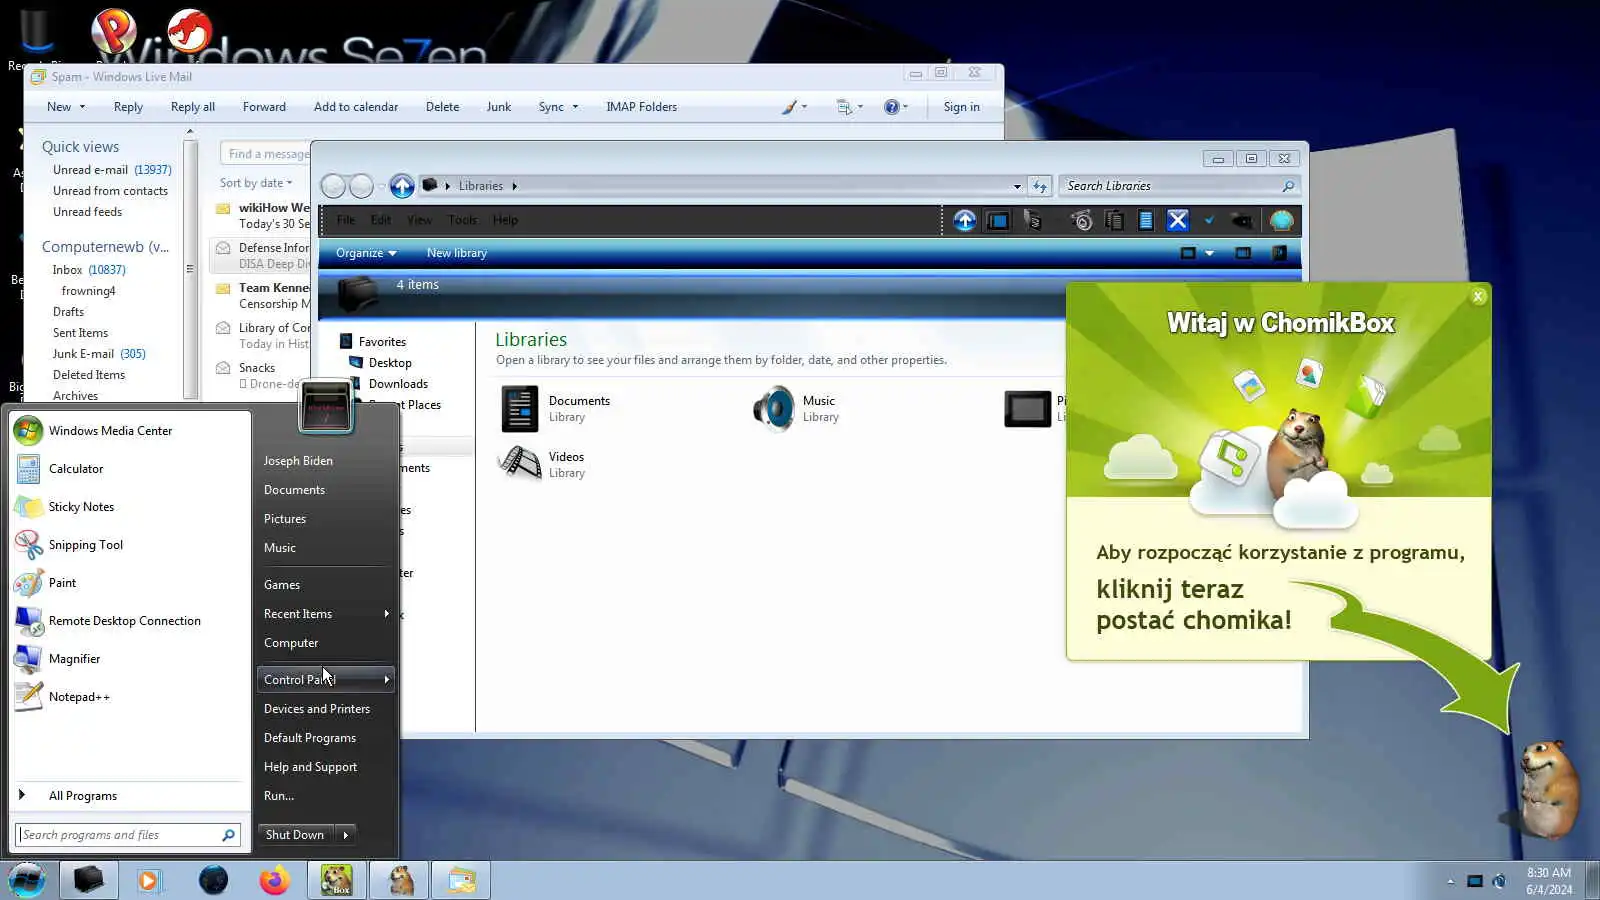The image size is (1600, 900).
Task: Click the Search Libraries field
Action: 1180,186
